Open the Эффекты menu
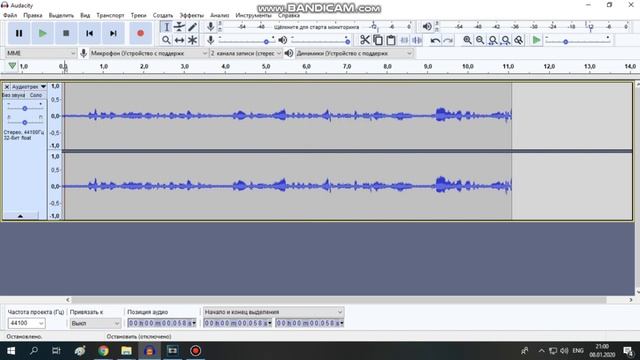The width and height of the screenshot is (640, 360). pyautogui.click(x=191, y=15)
